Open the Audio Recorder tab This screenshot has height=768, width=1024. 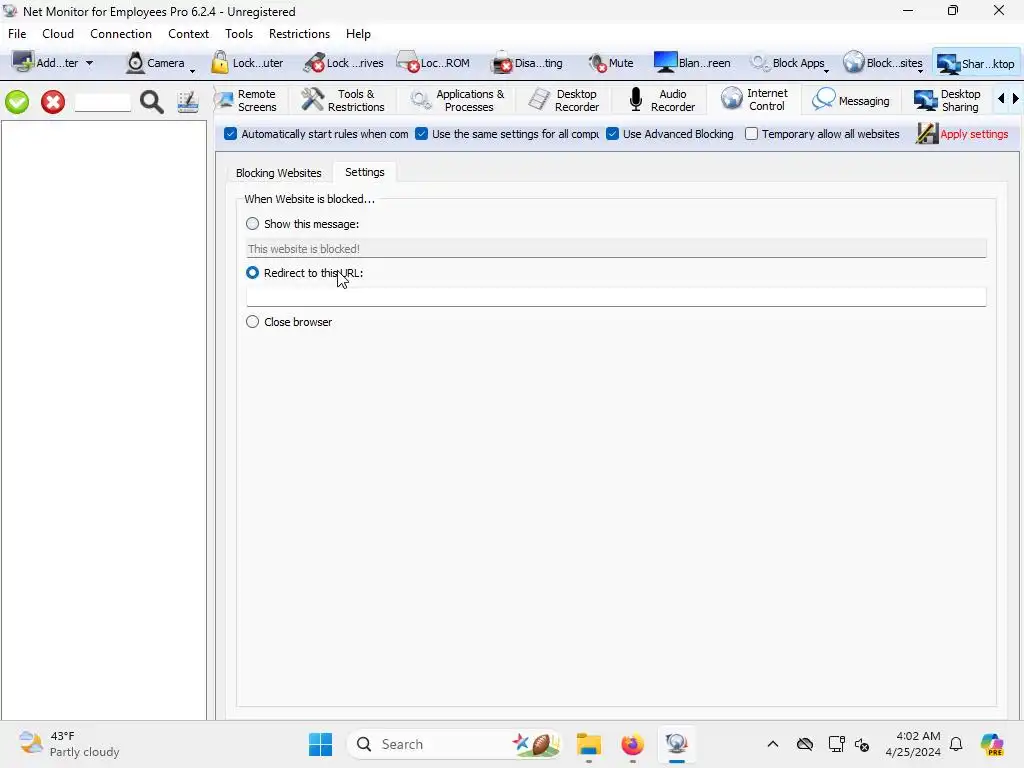(661, 101)
